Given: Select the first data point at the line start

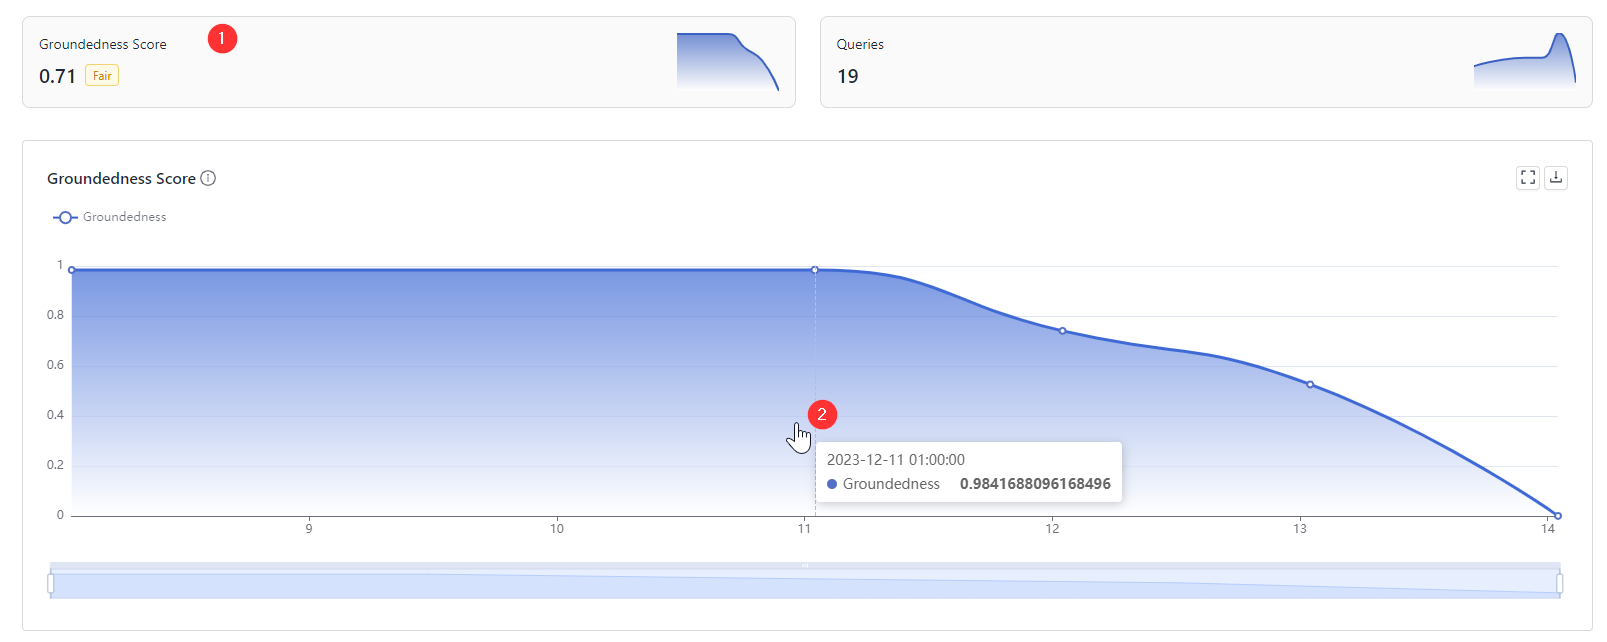Looking at the screenshot, I should (72, 270).
